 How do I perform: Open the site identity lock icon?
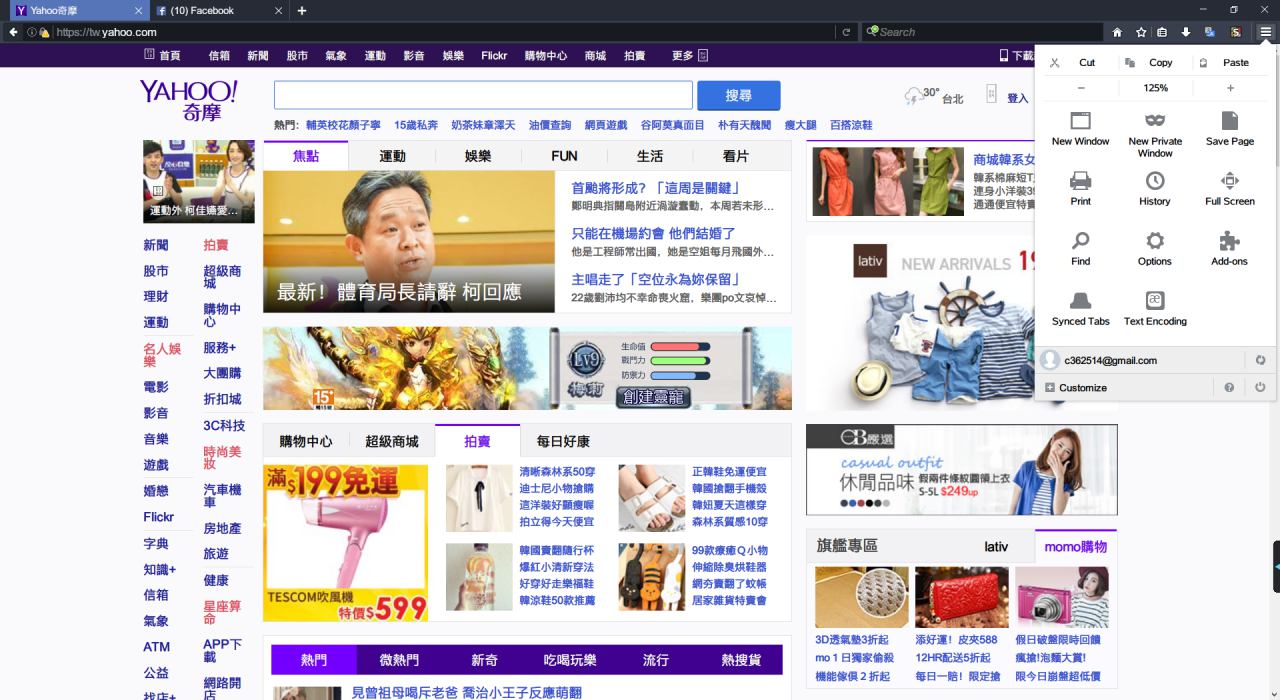[44, 32]
